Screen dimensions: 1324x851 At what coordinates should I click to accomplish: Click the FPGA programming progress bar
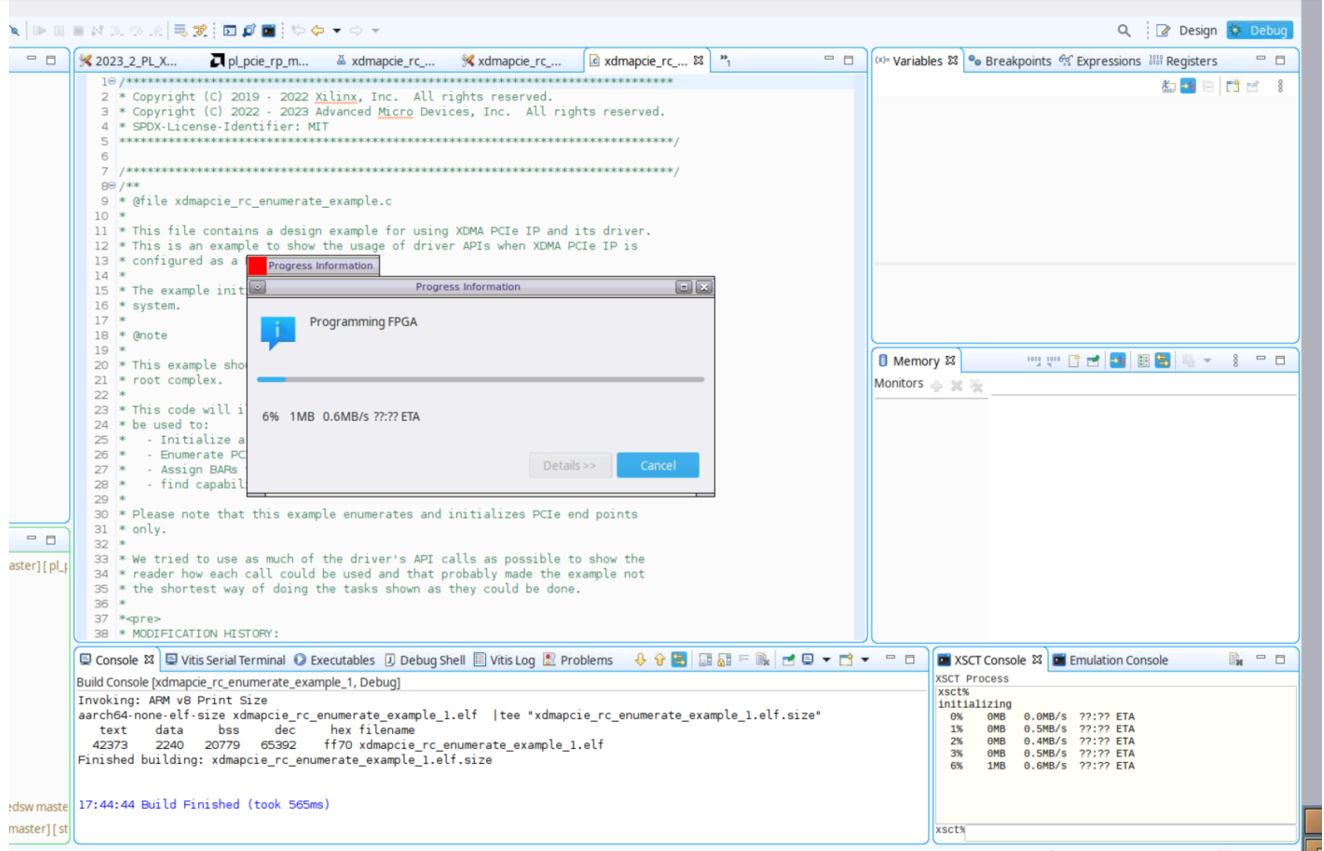click(480, 380)
